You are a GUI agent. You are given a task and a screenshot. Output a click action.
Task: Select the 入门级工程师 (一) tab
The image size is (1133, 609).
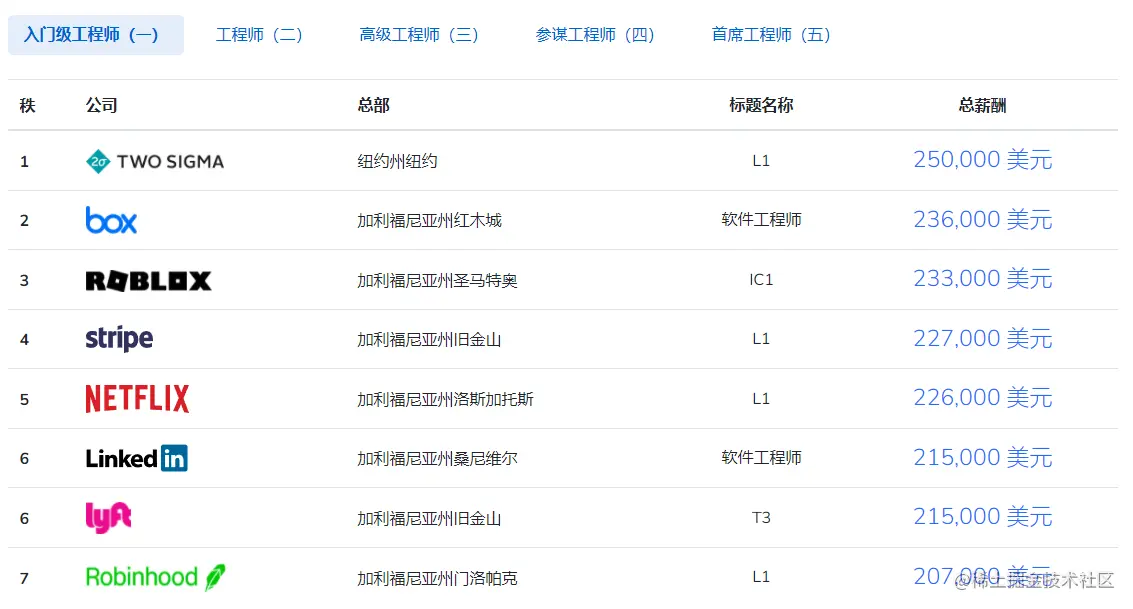(95, 35)
